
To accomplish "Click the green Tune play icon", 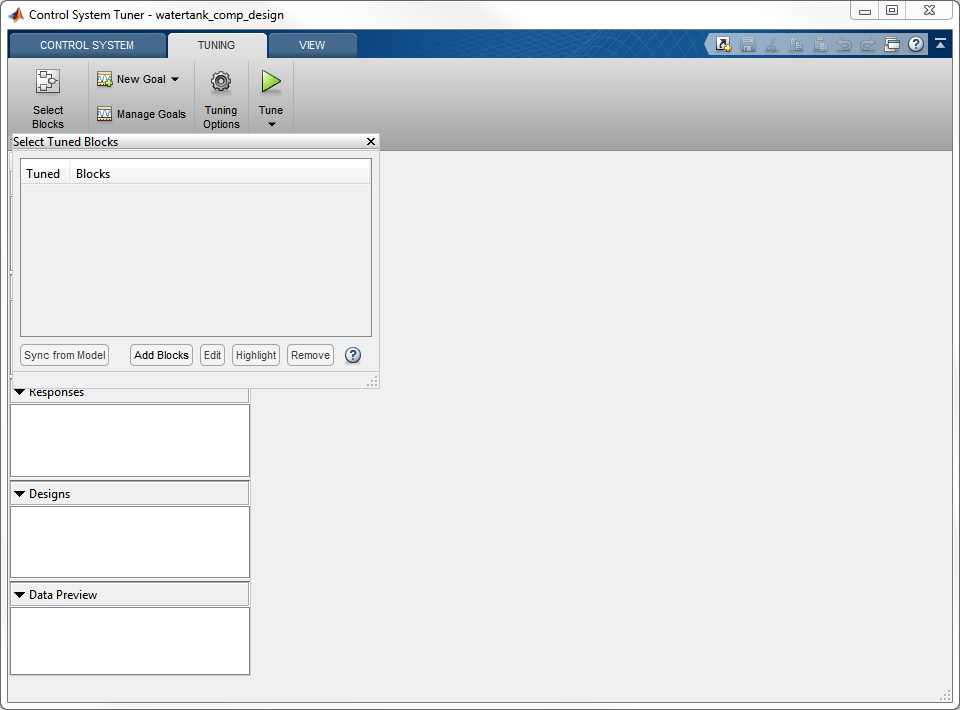I will [271, 81].
